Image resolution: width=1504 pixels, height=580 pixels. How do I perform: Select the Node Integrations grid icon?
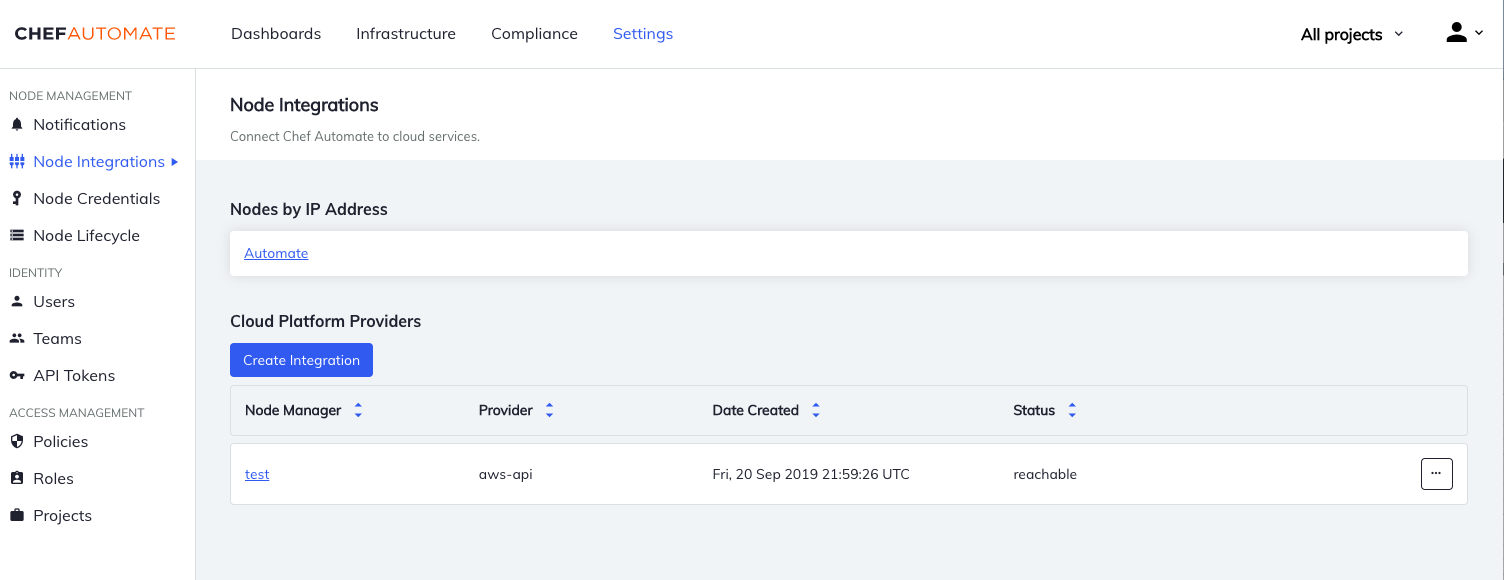click(17, 161)
